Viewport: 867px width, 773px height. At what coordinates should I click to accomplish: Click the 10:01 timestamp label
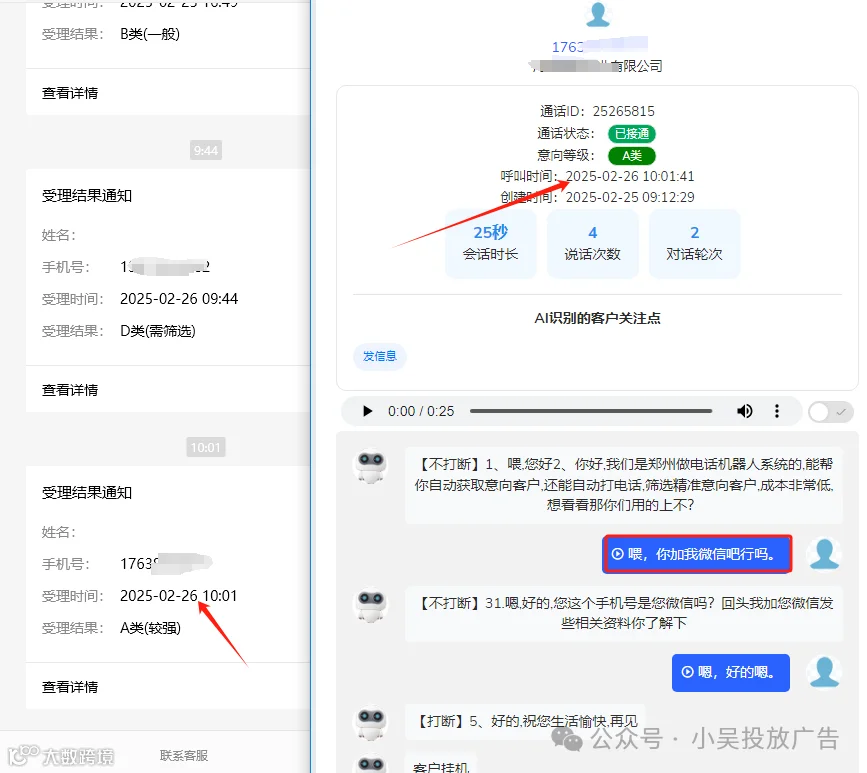click(206, 447)
